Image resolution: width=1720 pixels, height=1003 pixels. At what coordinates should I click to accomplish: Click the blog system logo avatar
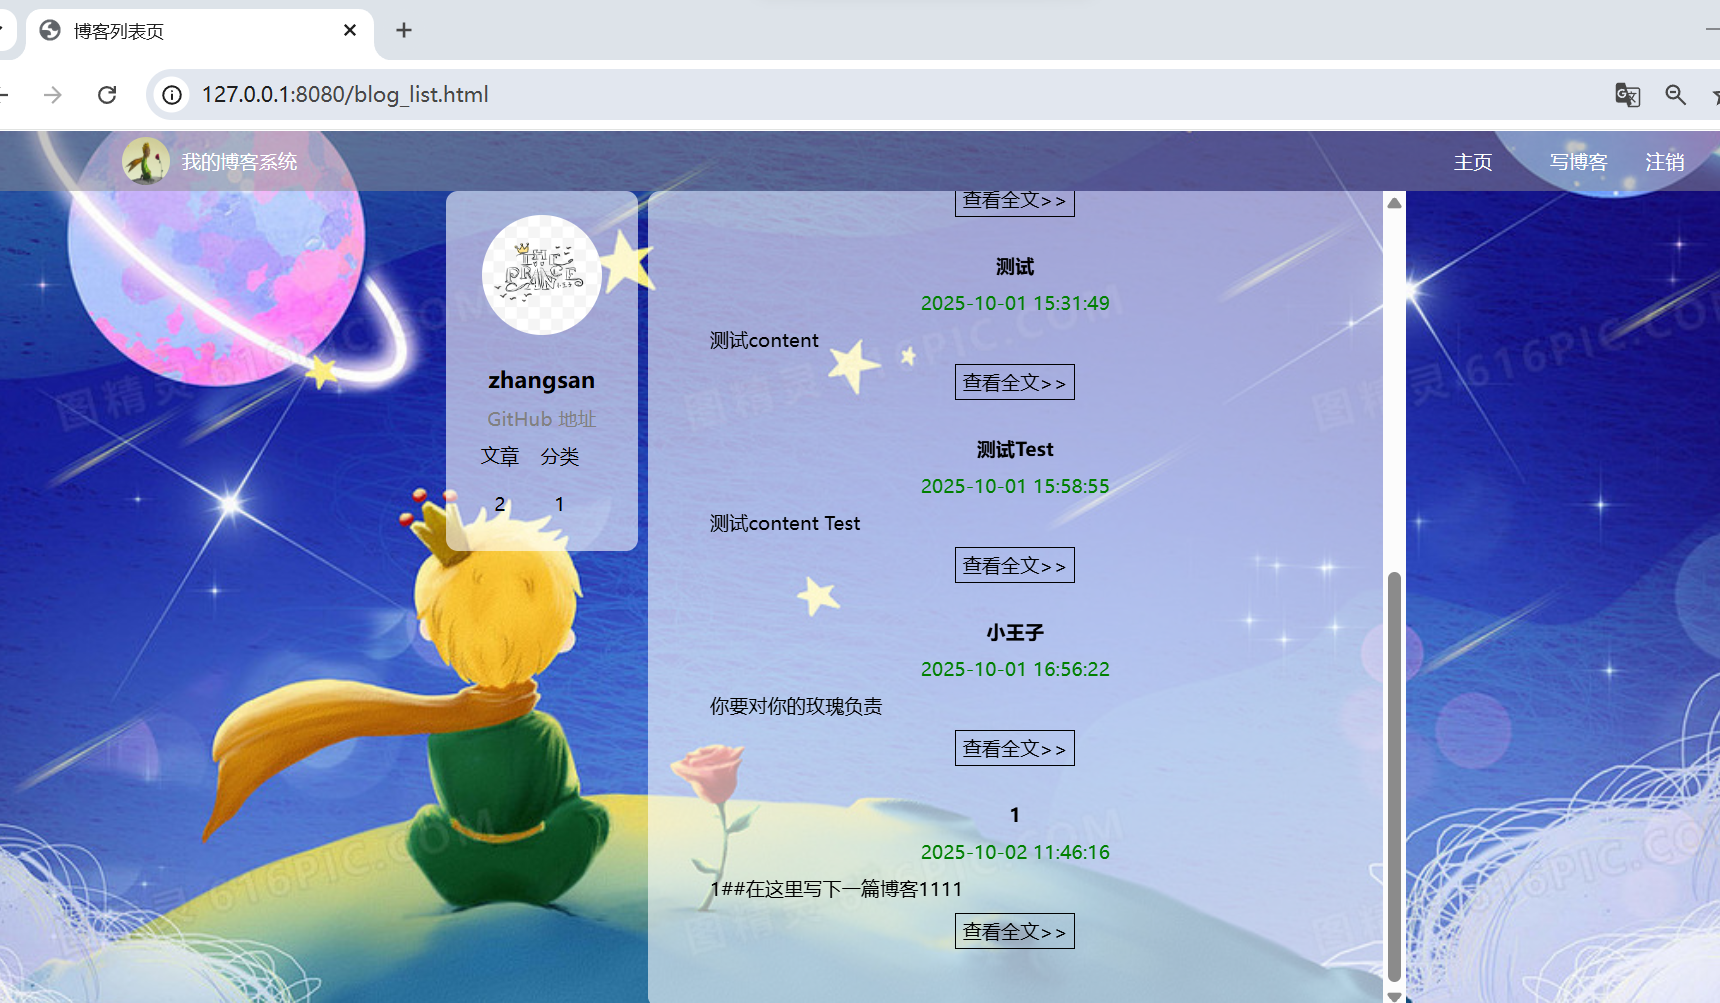[x=146, y=161]
